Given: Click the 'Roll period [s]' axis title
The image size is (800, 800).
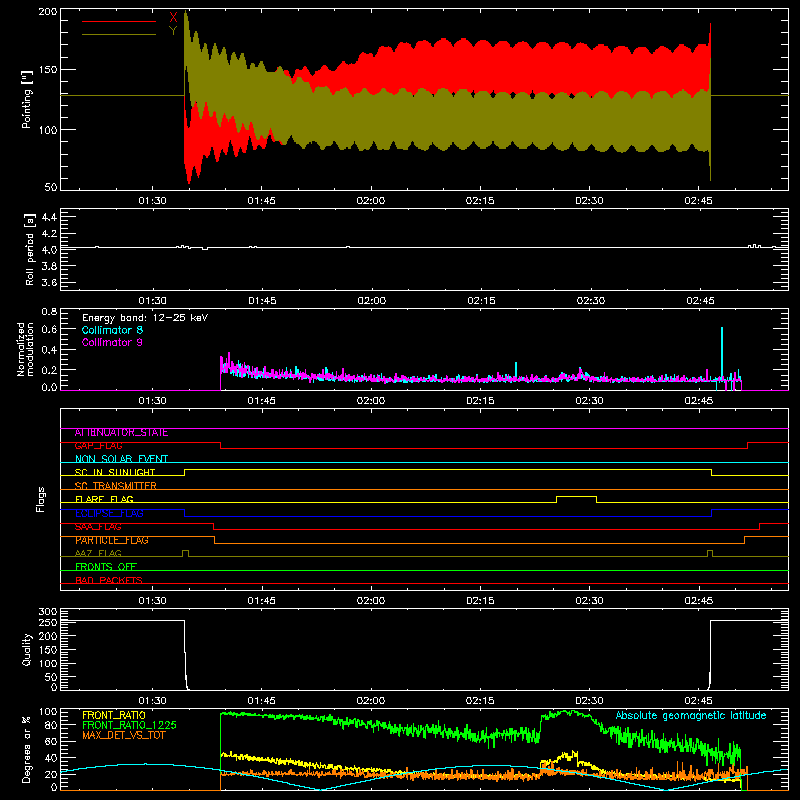Looking at the screenshot, I should click(x=30, y=249).
